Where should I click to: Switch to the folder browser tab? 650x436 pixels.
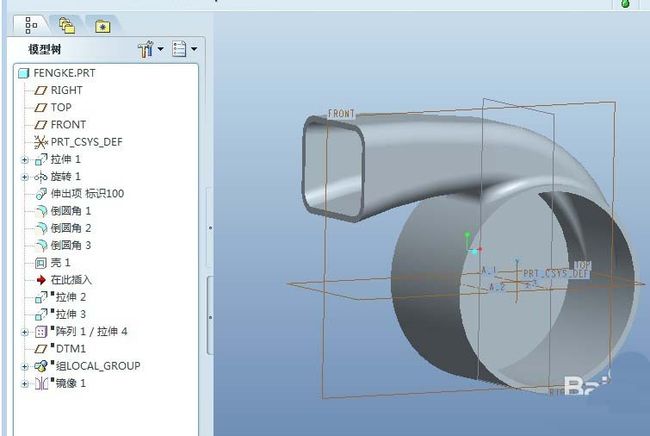tap(67, 26)
